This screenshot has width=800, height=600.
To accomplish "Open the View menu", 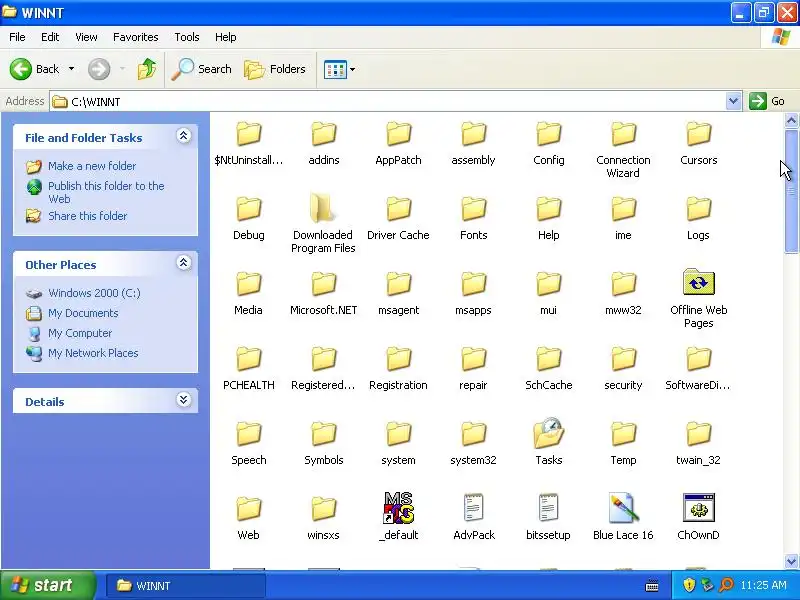I will [x=86, y=37].
